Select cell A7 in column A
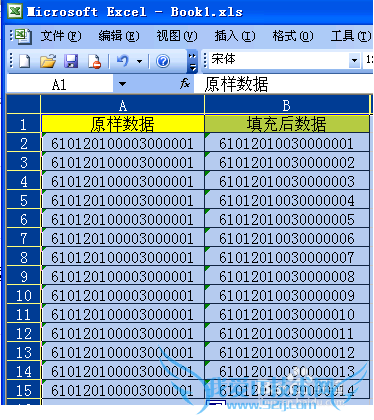Image resolution: width=374 pixels, height=420 pixels. tap(122, 238)
